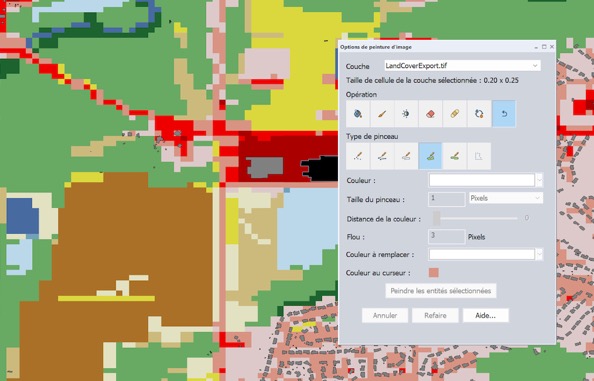Image resolution: width=594 pixels, height=381 pixels.
Task: Click Peindre les entités sélectionnées button
Action: coord(441,291)
